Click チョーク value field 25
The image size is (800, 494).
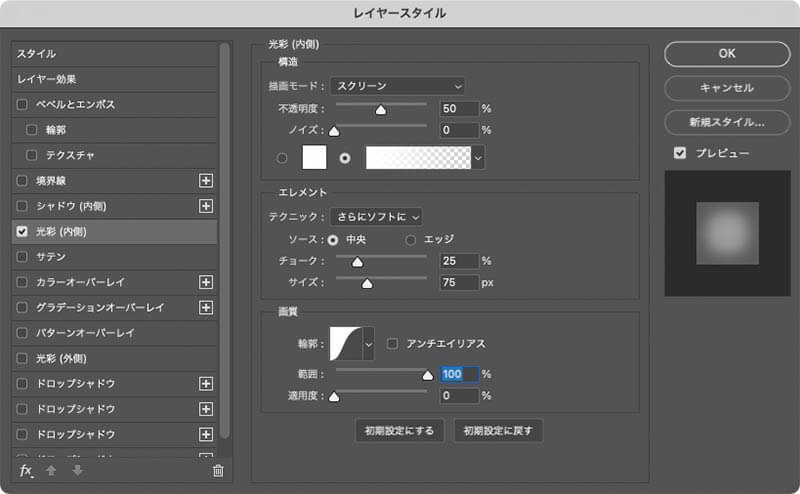[459, 261]
